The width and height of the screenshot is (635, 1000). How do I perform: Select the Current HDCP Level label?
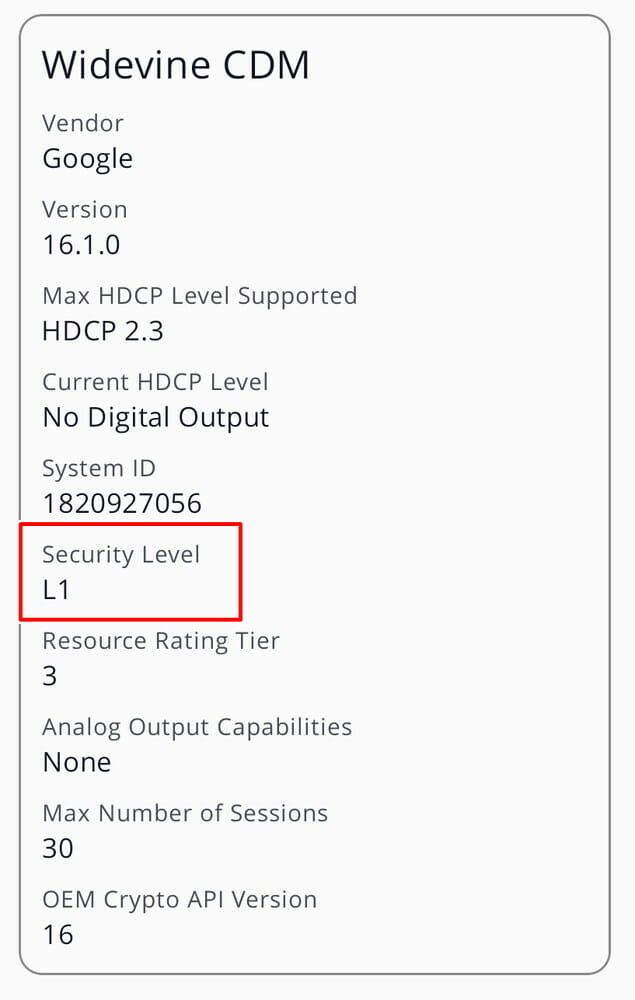[x=155, y=382]
